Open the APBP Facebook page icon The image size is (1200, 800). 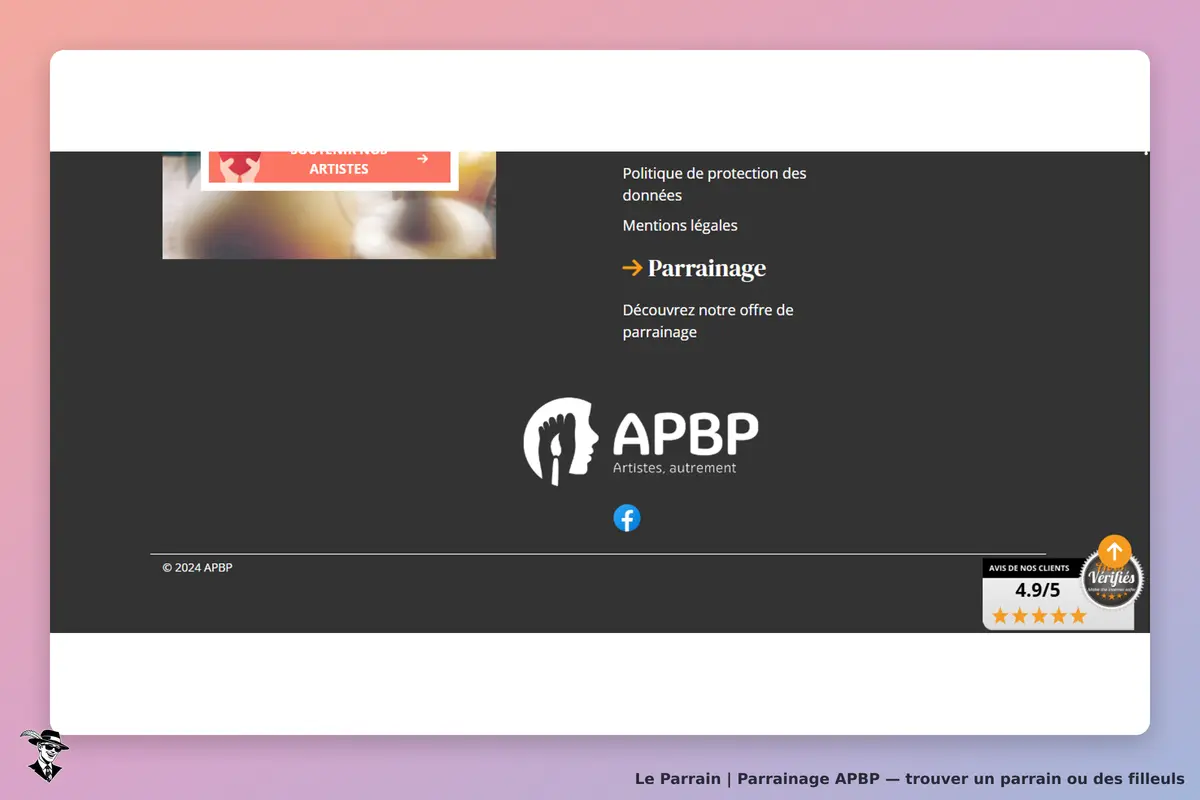pyautogui.click(x=627, y=518)
